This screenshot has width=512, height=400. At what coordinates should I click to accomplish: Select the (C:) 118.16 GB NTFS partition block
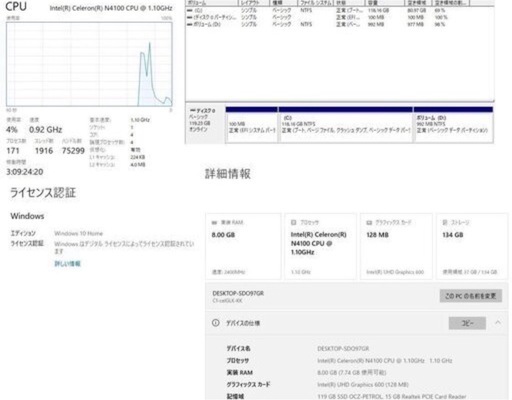click(x=346, y=125)
